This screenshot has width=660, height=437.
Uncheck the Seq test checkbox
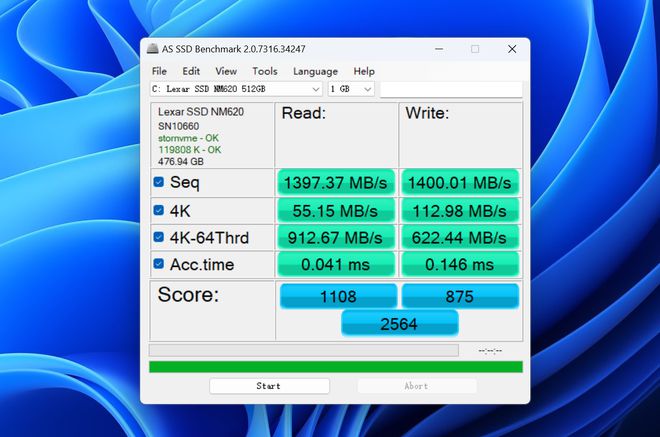click(159, 182)
